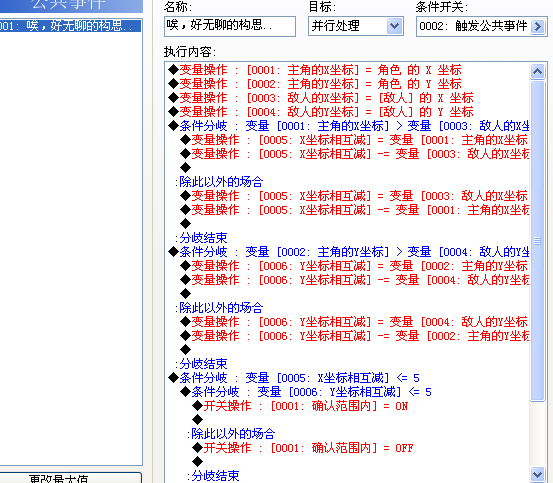Select the 开关操作 确认范围内 = OFF line
Viewport: 553px width, 483px height.
[x=303, y=448]
